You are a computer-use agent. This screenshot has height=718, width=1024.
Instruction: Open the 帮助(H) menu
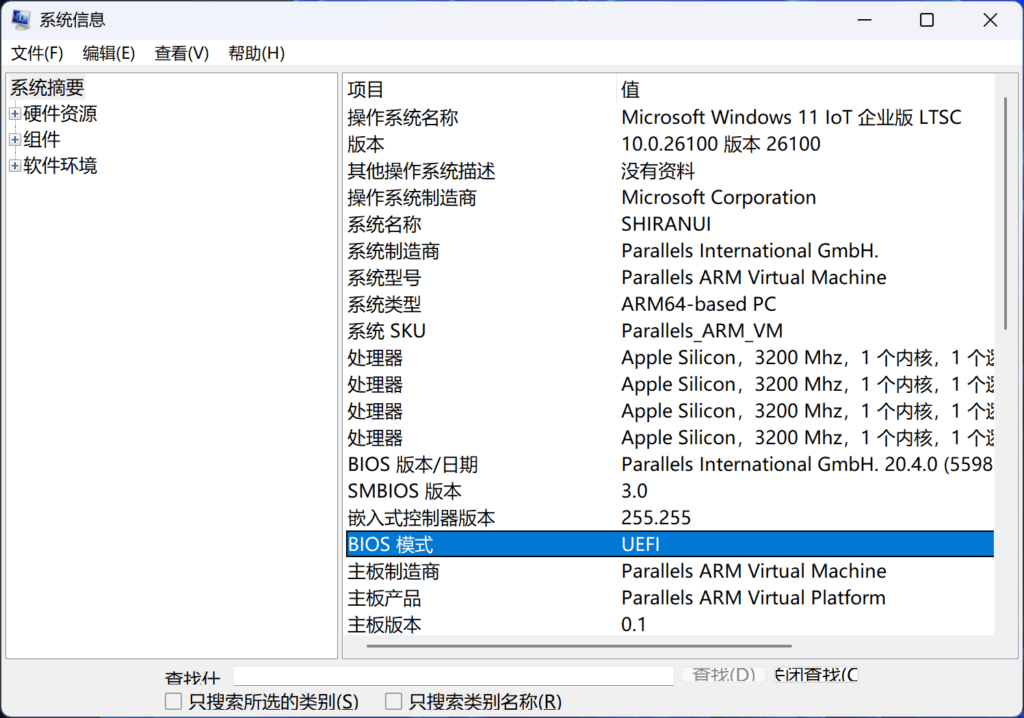(x=256, y=53)
